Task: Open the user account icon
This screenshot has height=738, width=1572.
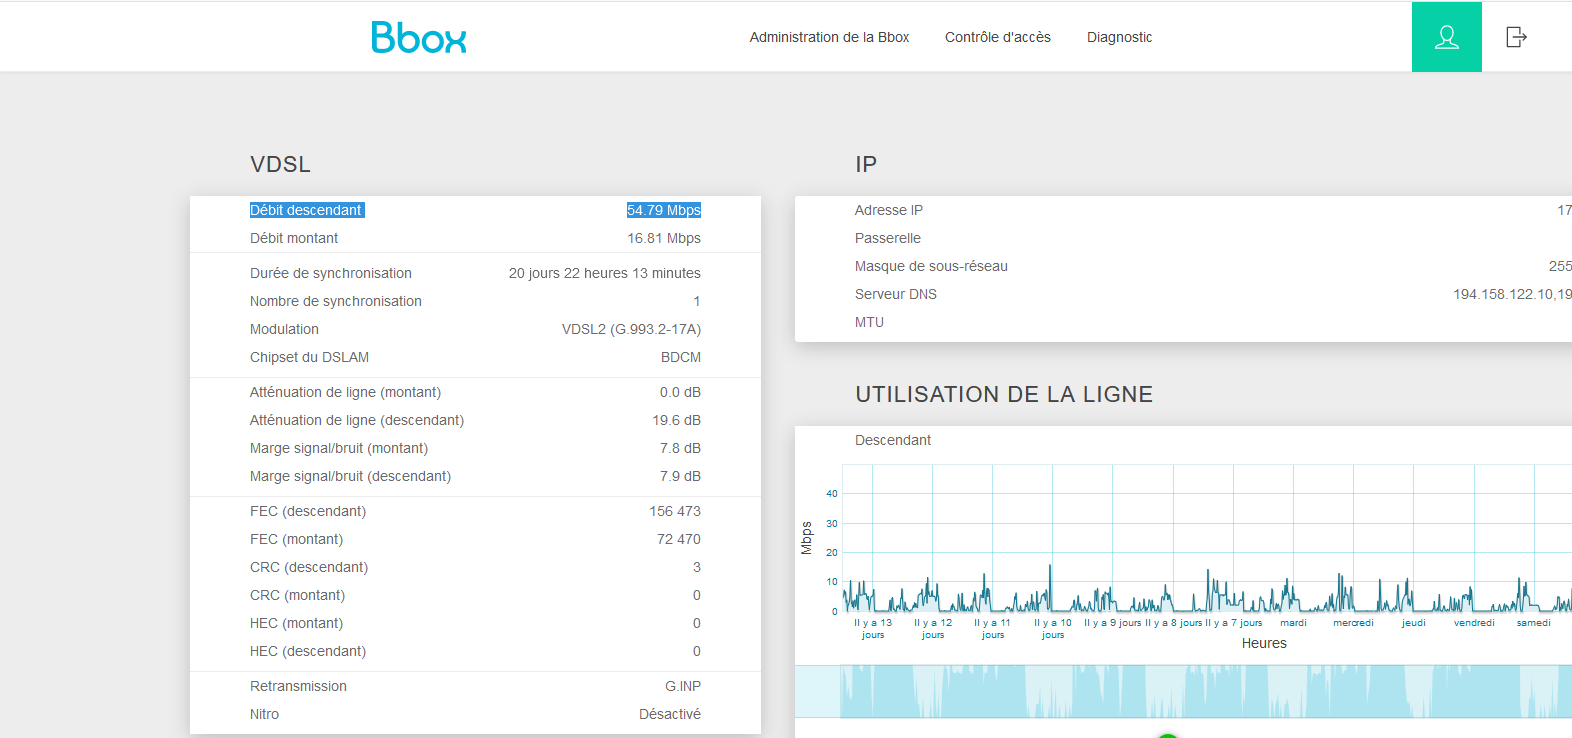Action: [1447, 37]
